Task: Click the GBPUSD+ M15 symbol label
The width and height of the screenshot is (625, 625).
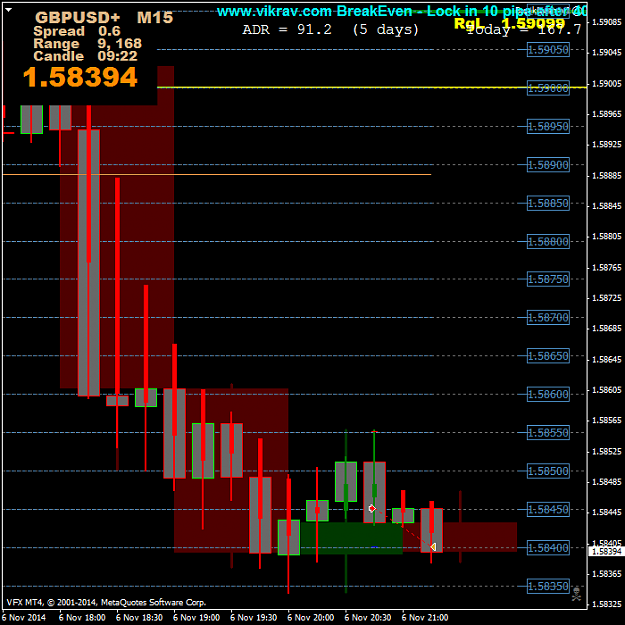Action: pos(104,18)
